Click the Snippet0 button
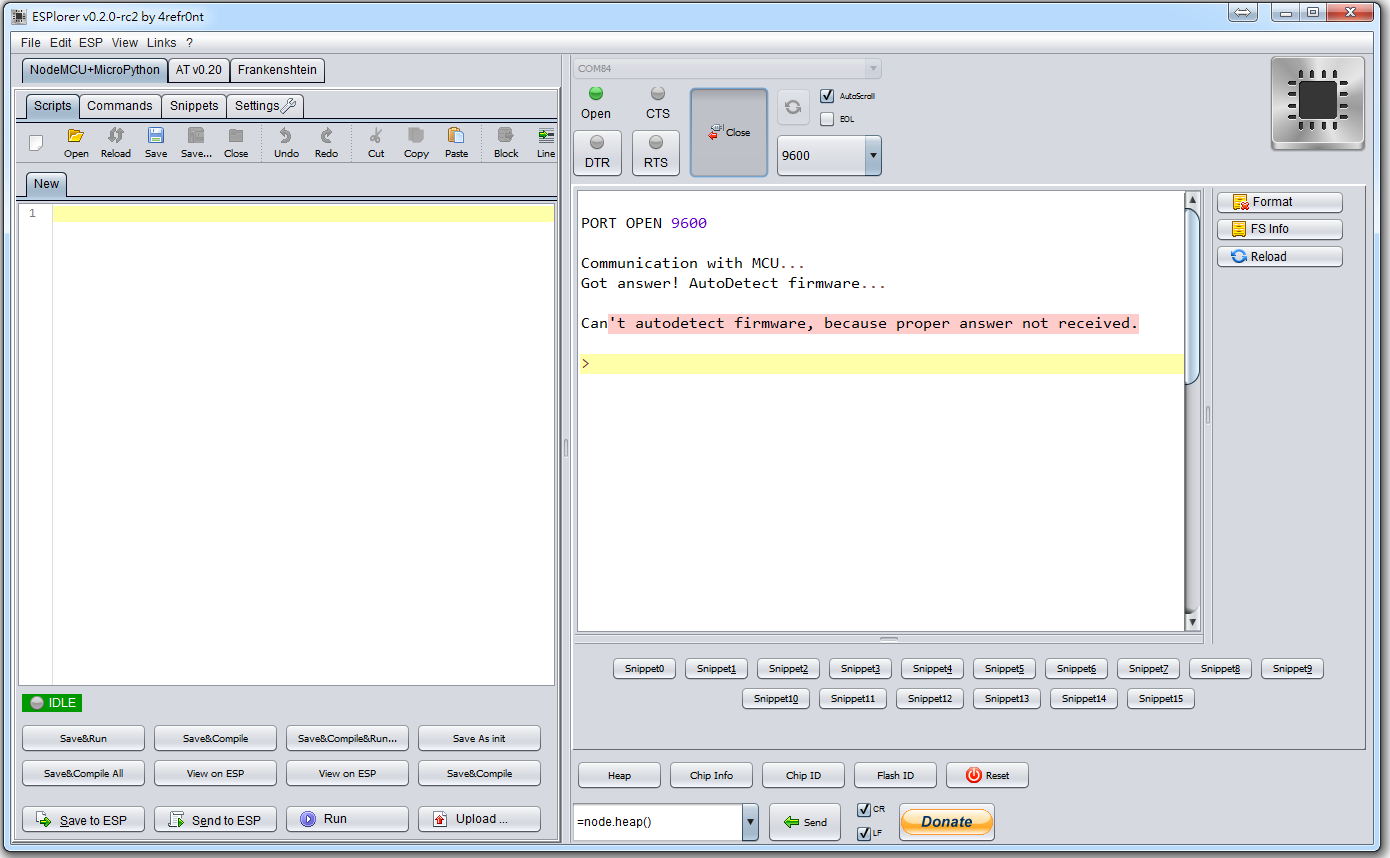This screenshot has height=858, width=1390. pos(644,669)
